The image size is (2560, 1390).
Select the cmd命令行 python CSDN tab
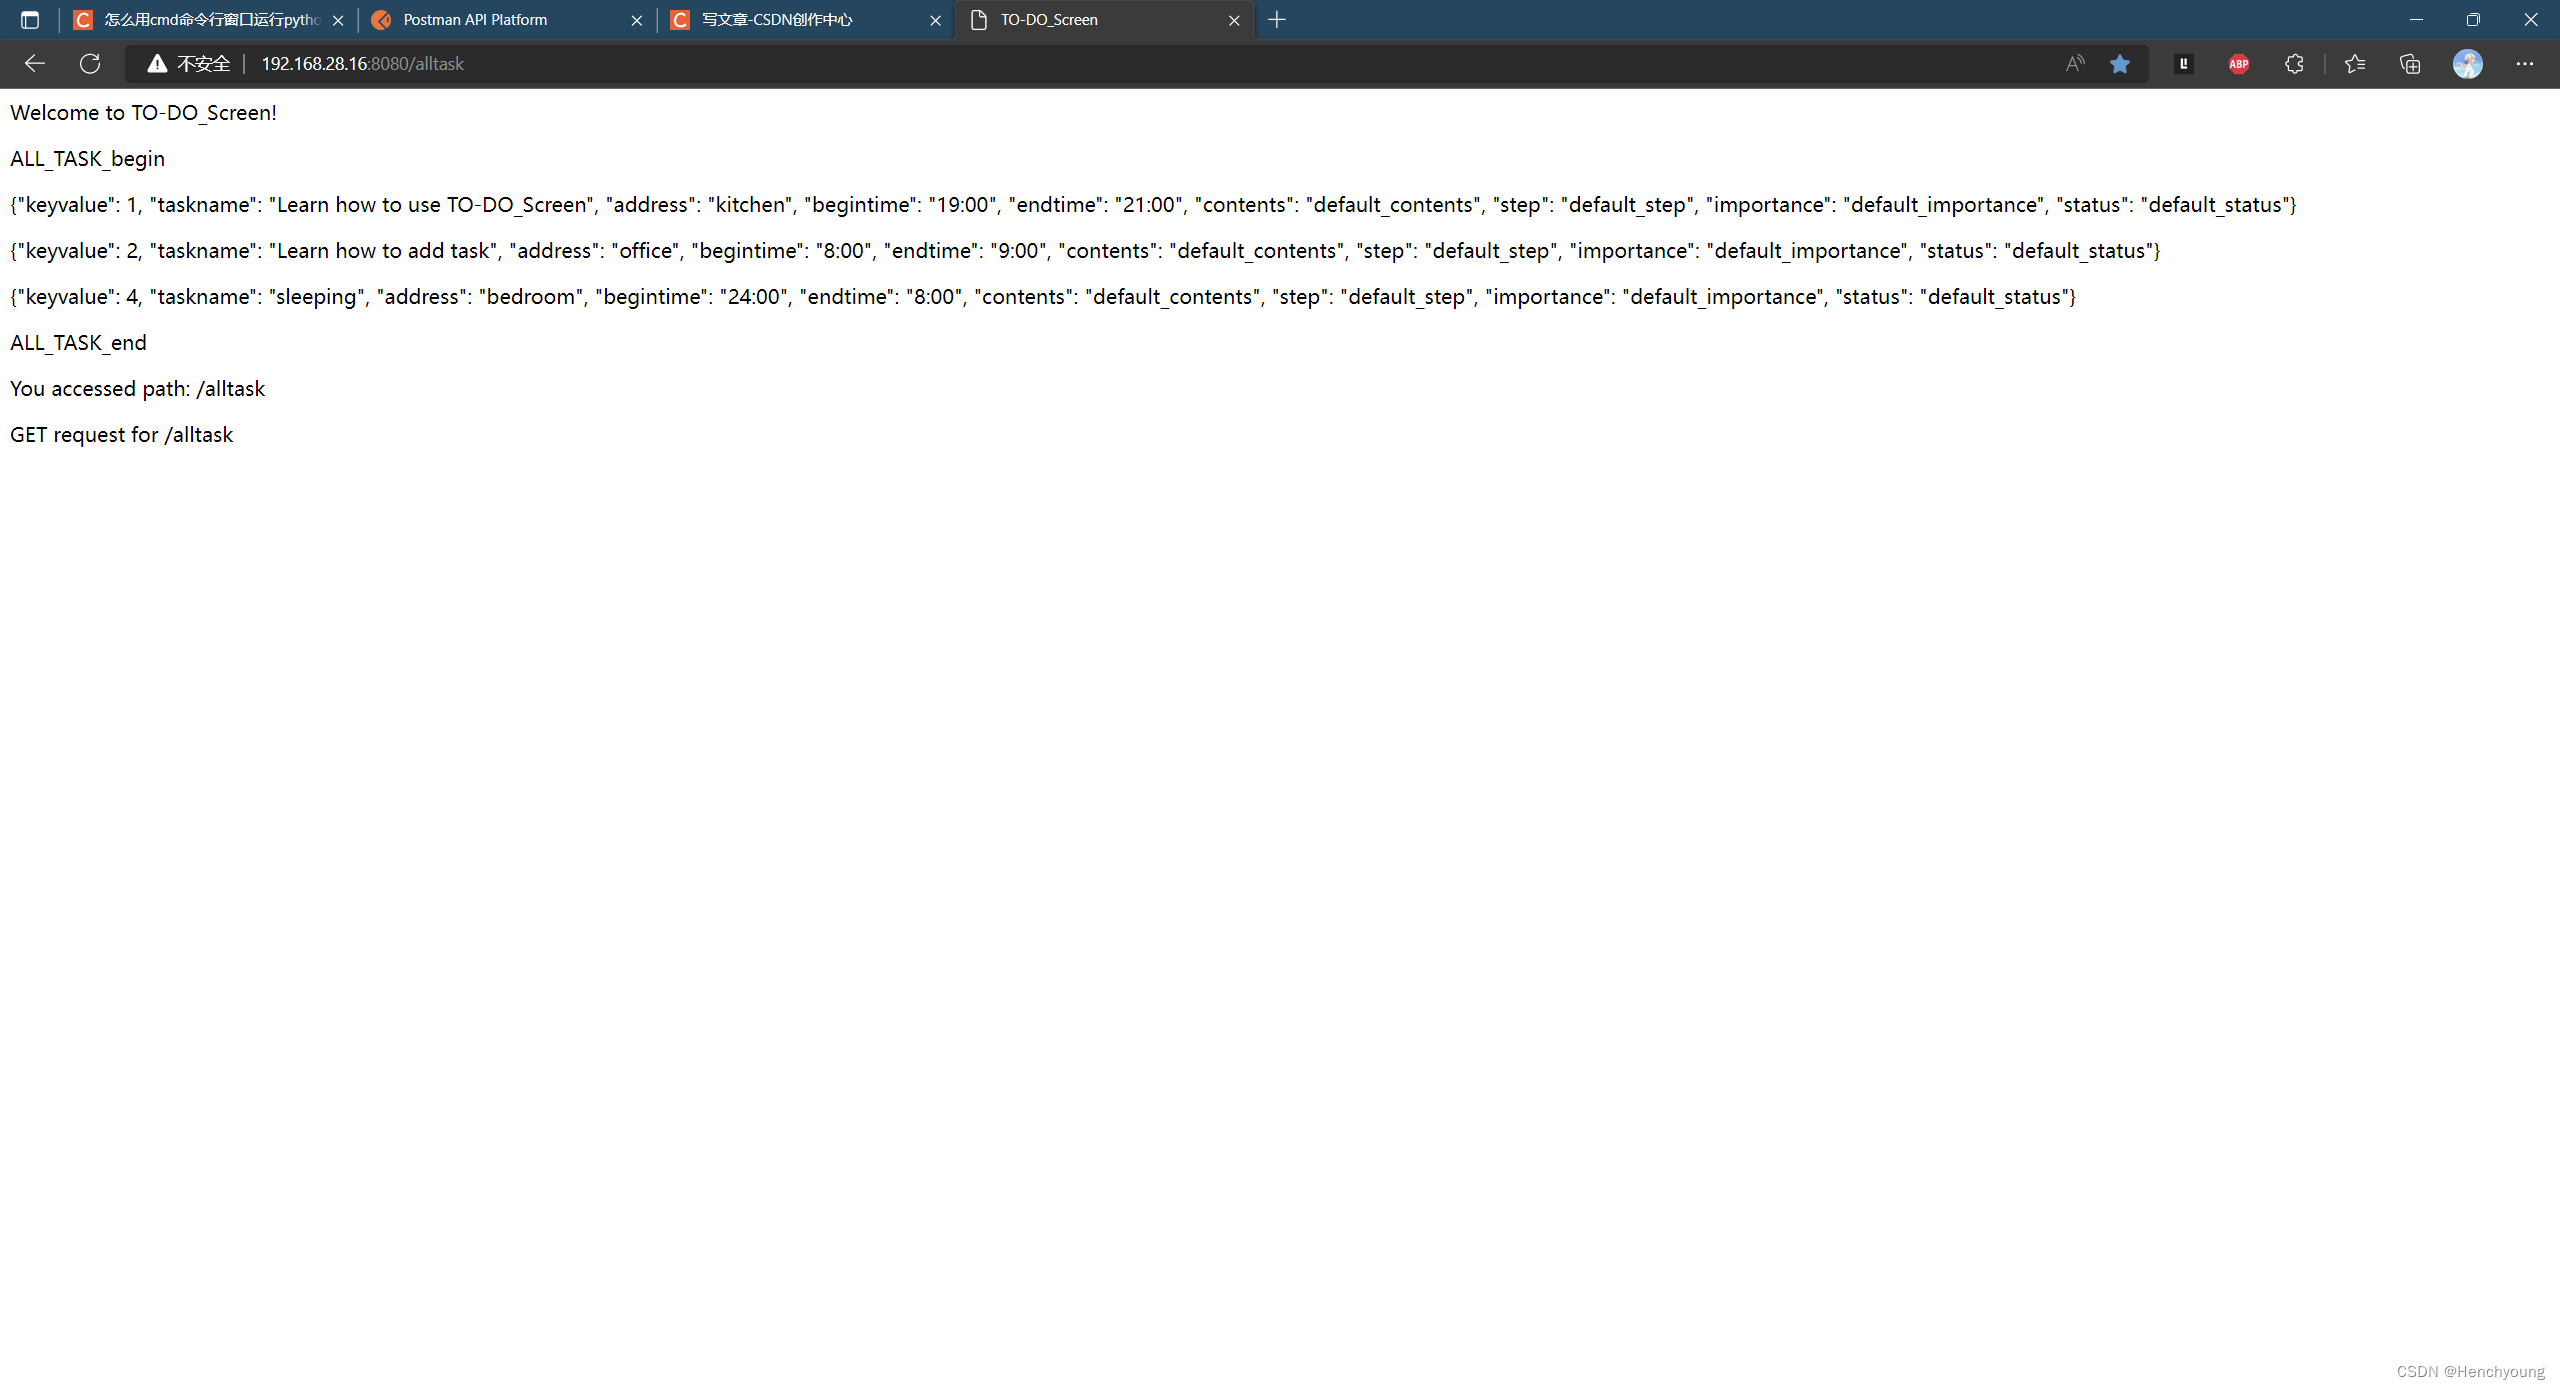[x=210, y=20]
